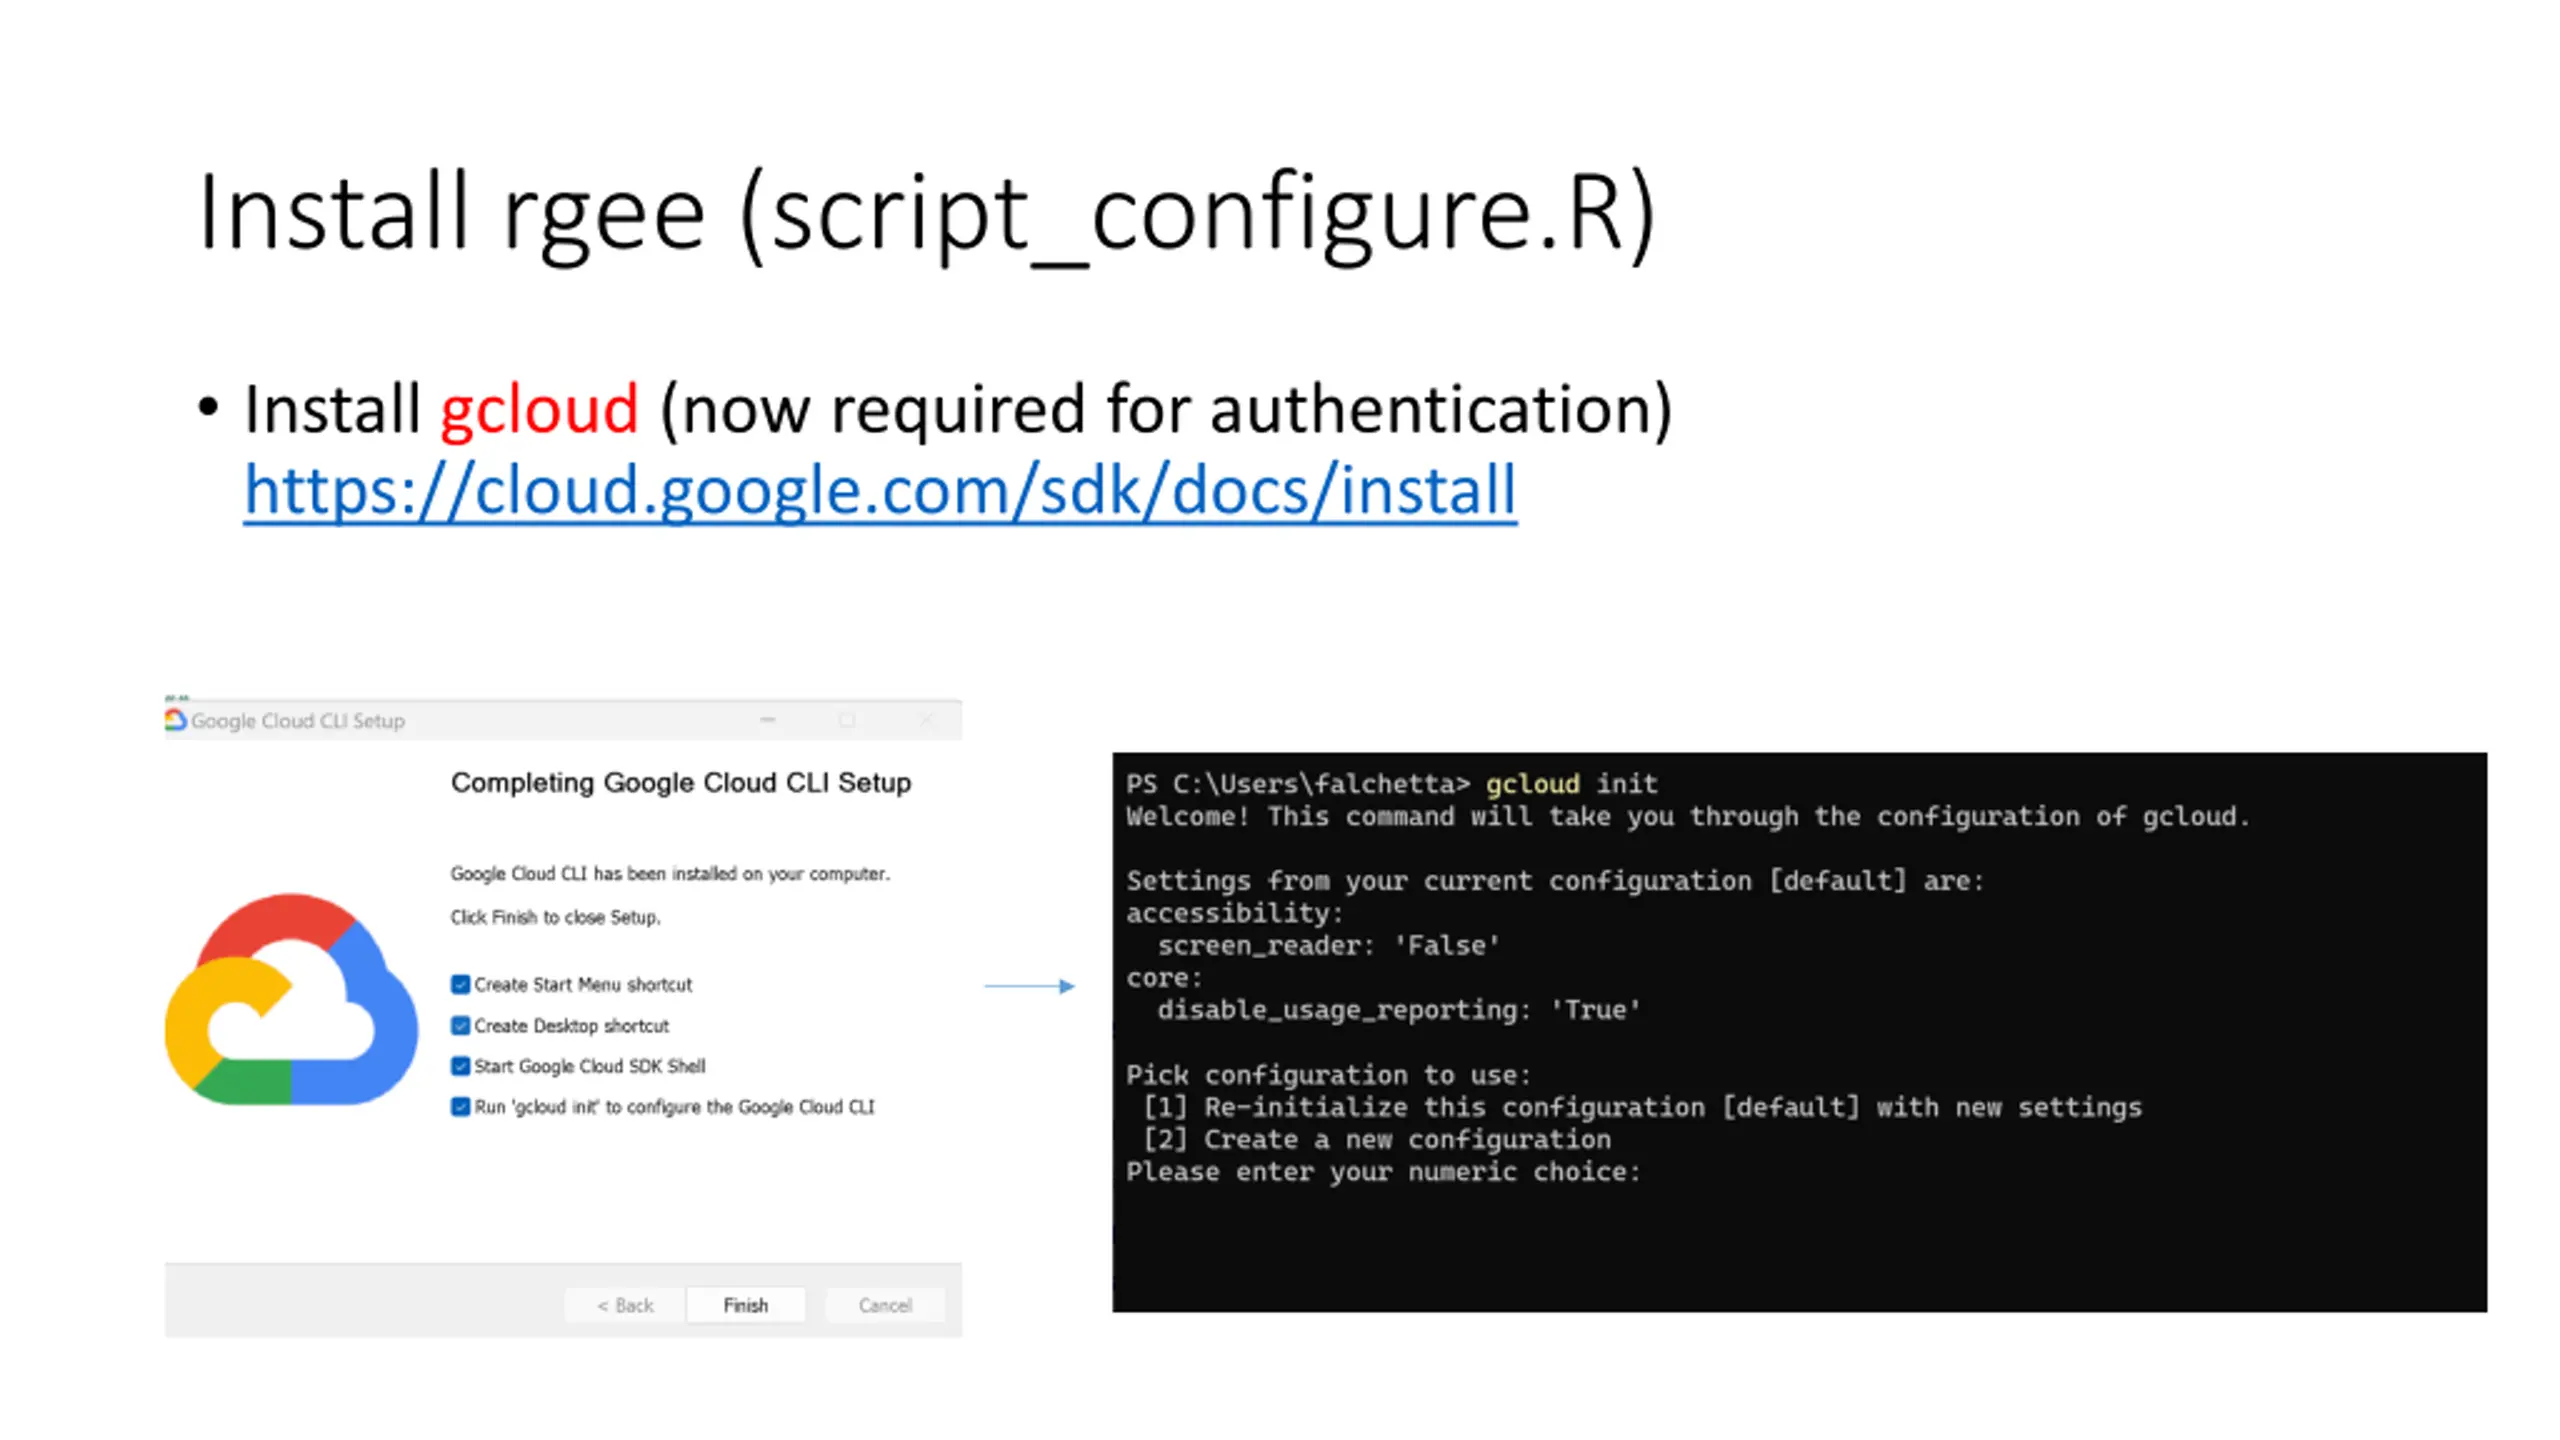This screenshot has width=2560, height=1440.
Task: Click the 'Completing Google Cloud CLI Setup' heading
Action: [681, 782]
